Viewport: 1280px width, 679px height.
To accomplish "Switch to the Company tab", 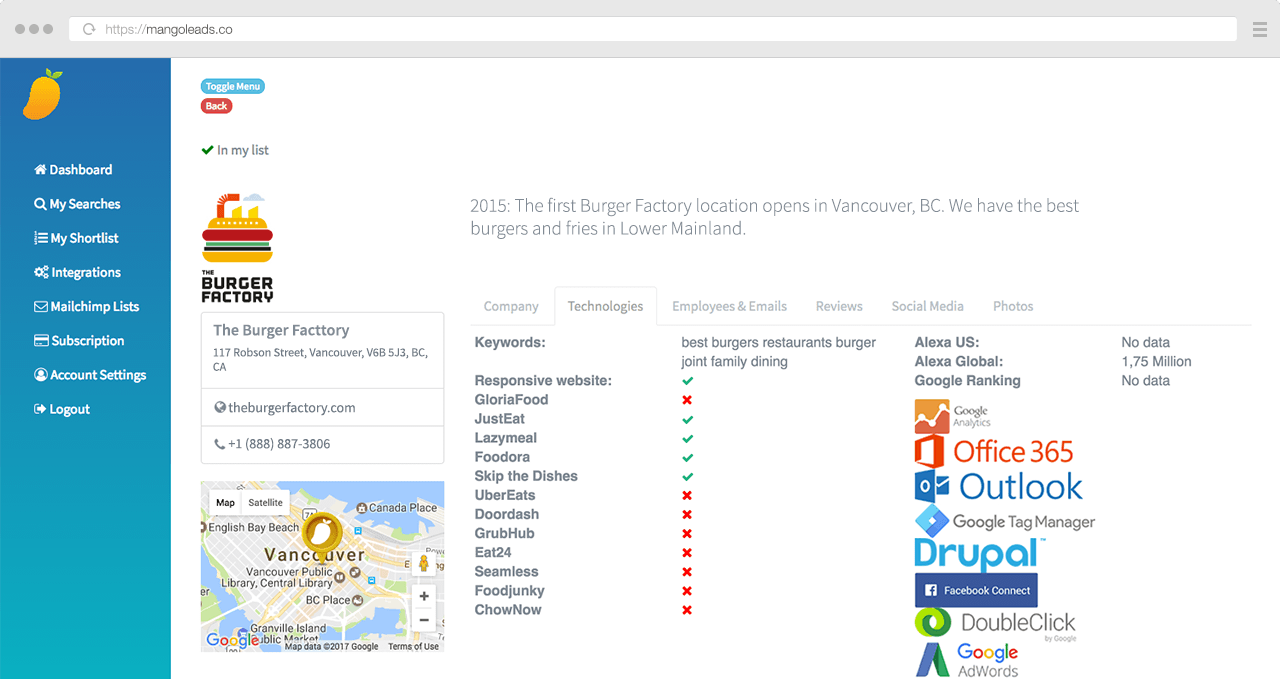I will coord(511,306).
